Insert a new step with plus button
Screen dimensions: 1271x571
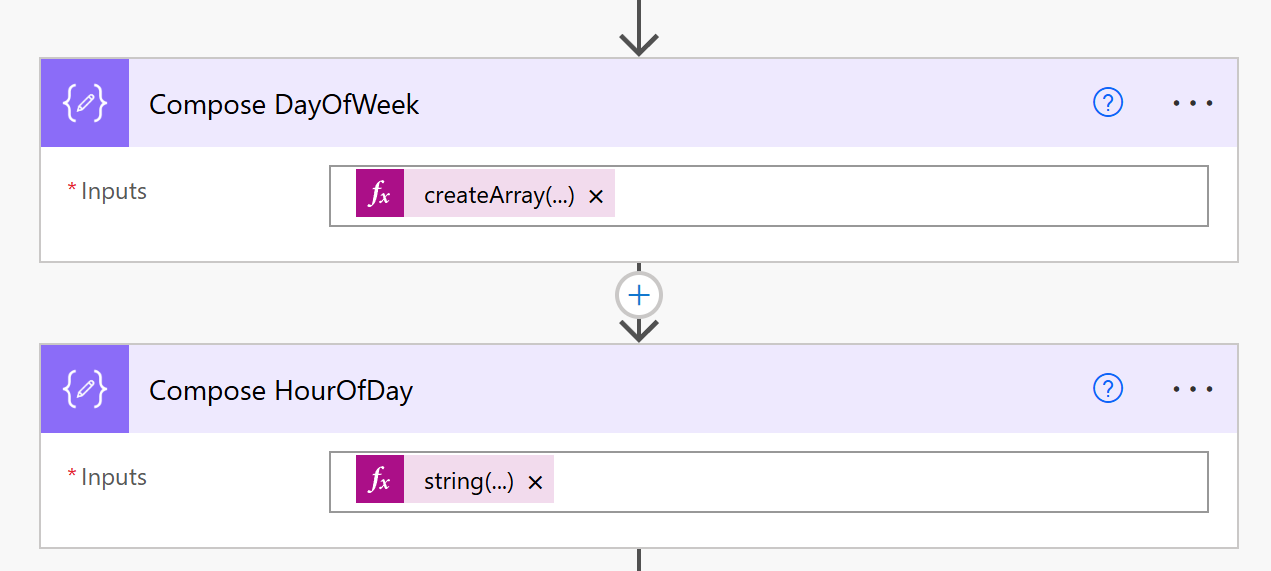pyautogui.click(x=639, y=296)
